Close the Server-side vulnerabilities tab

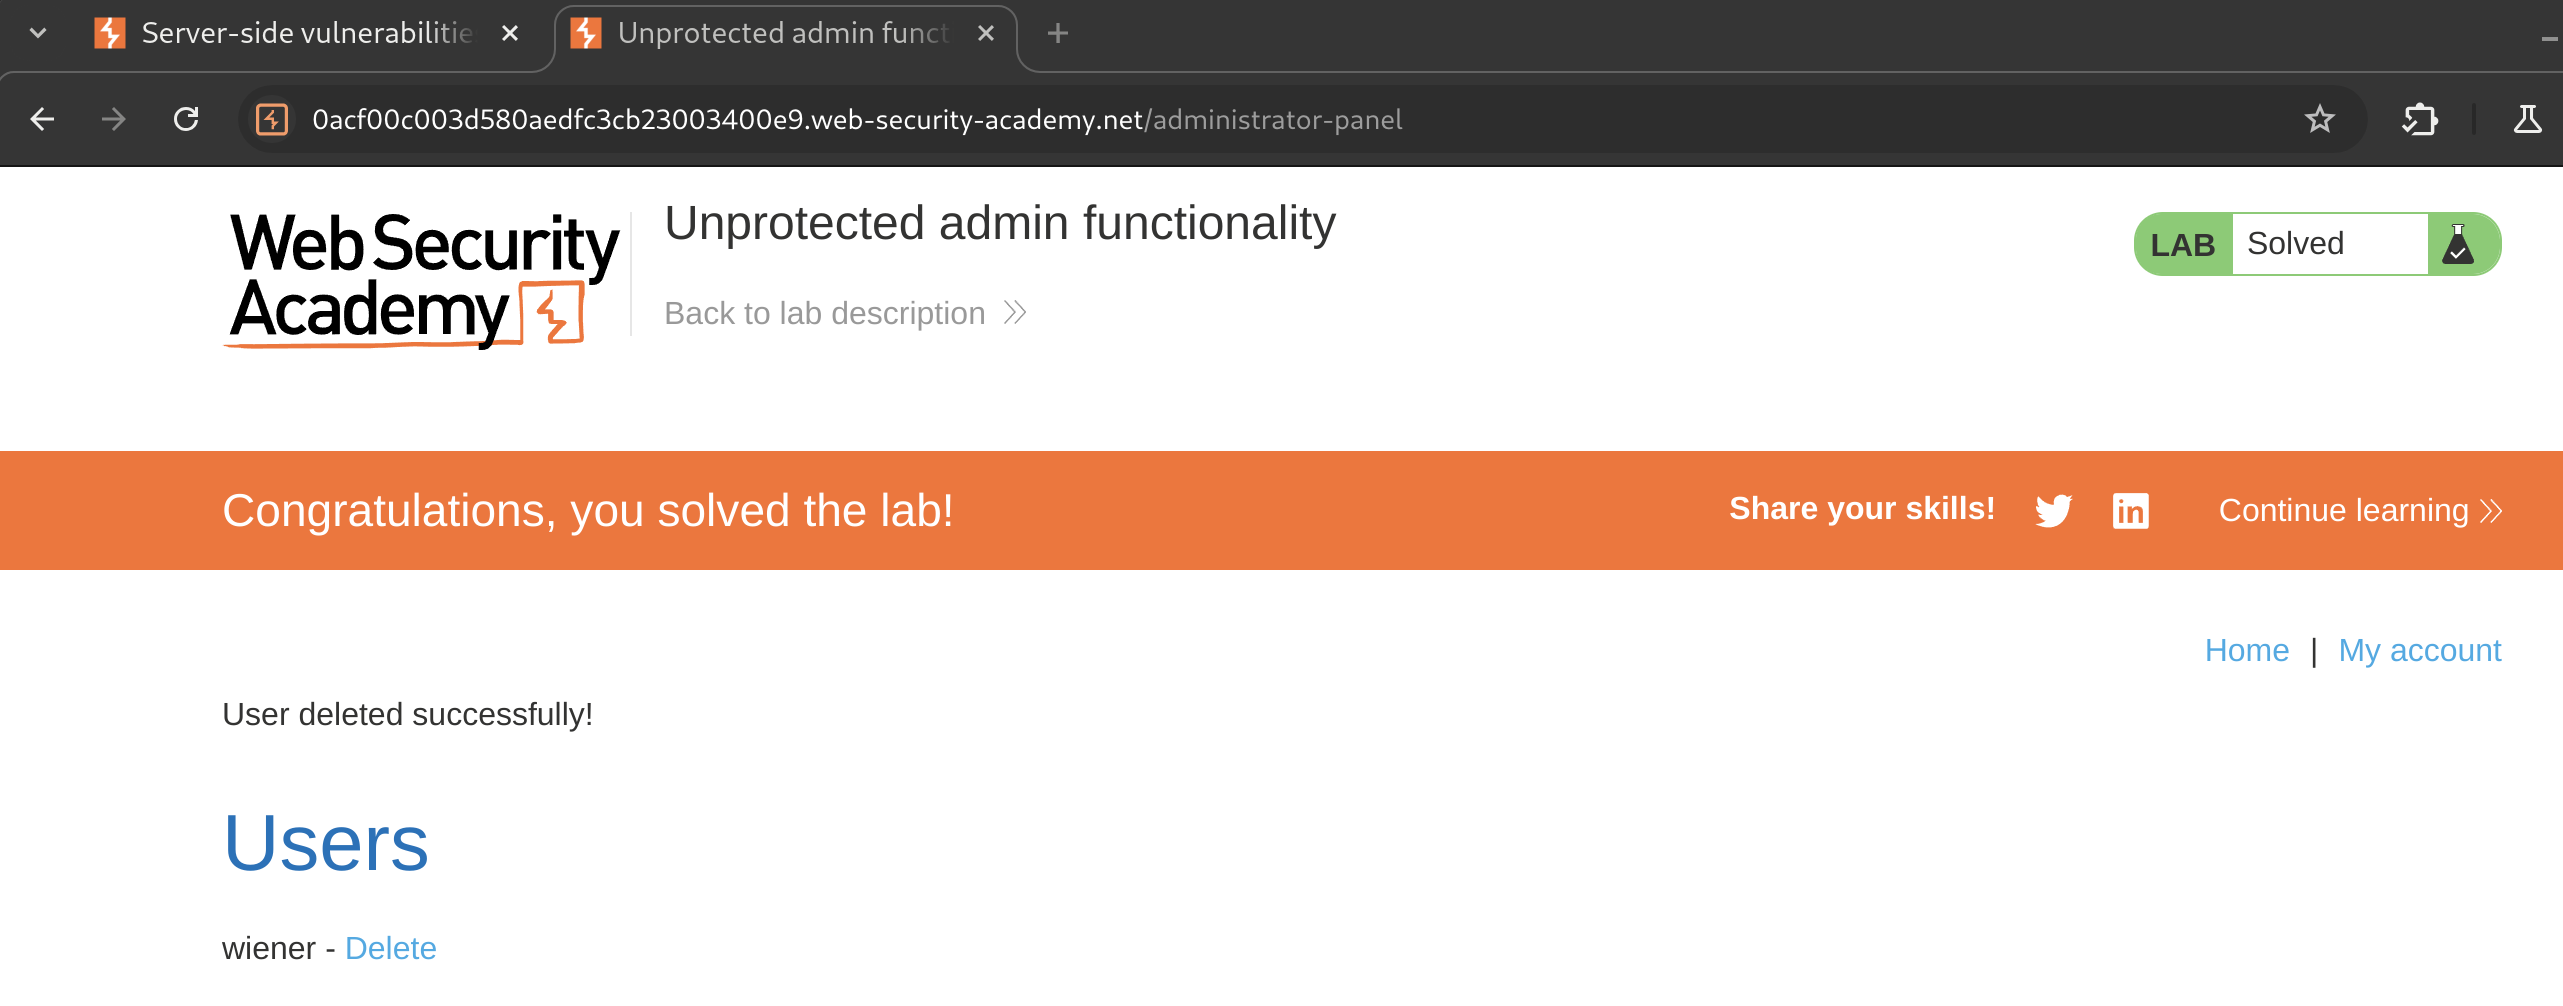[510, 34]
